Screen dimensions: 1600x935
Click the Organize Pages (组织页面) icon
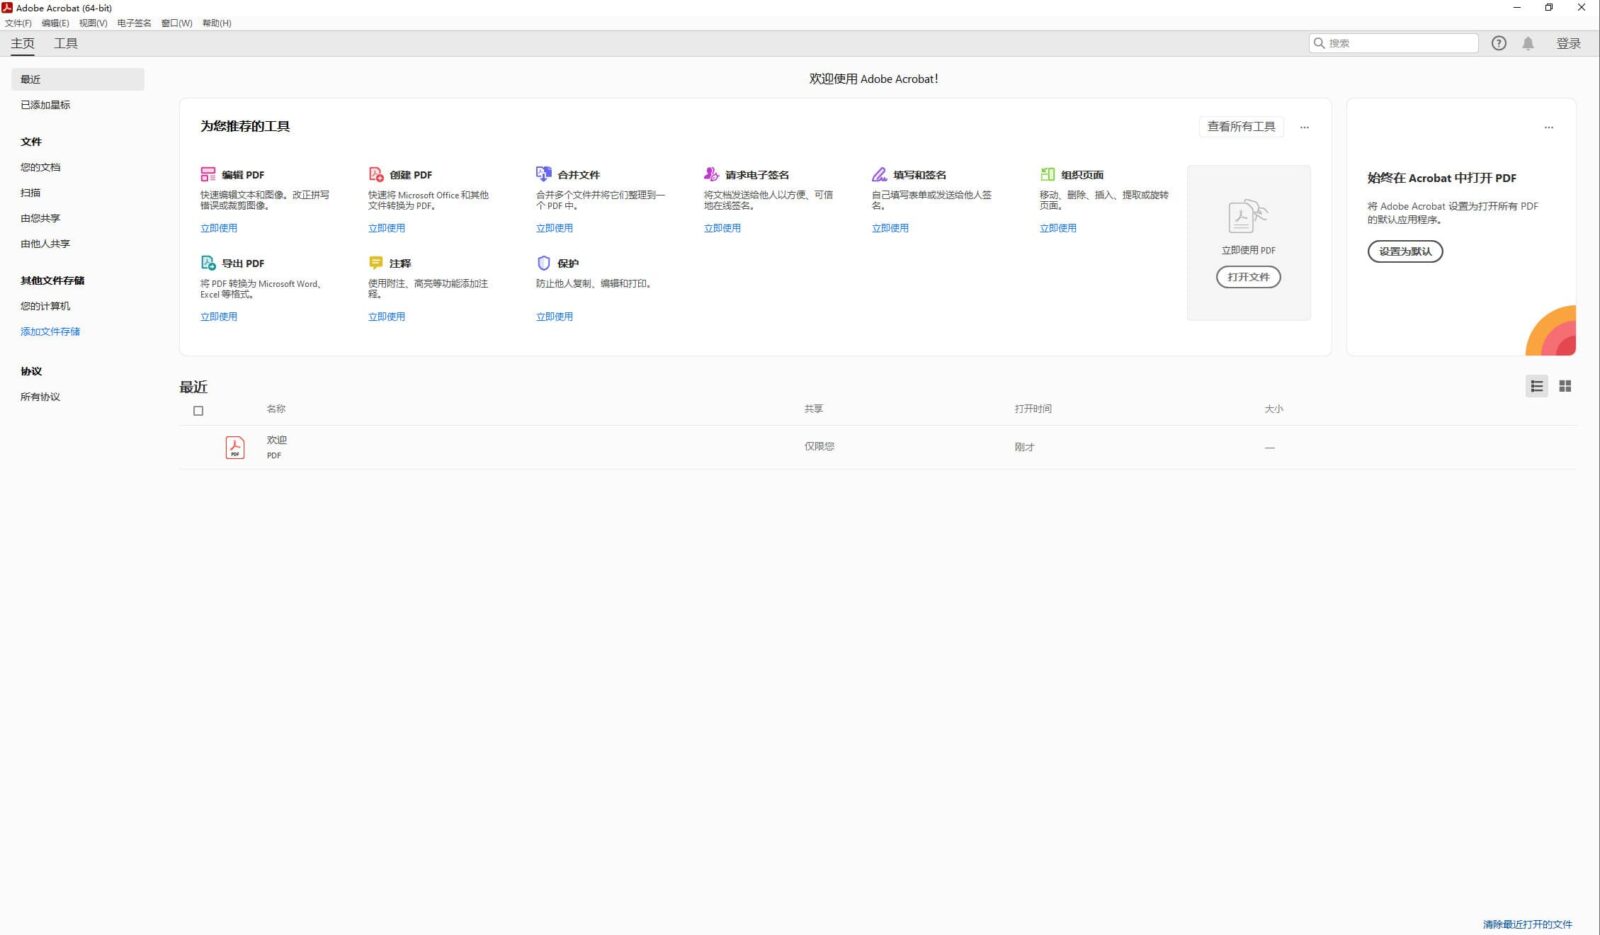tap(1047, 174)
